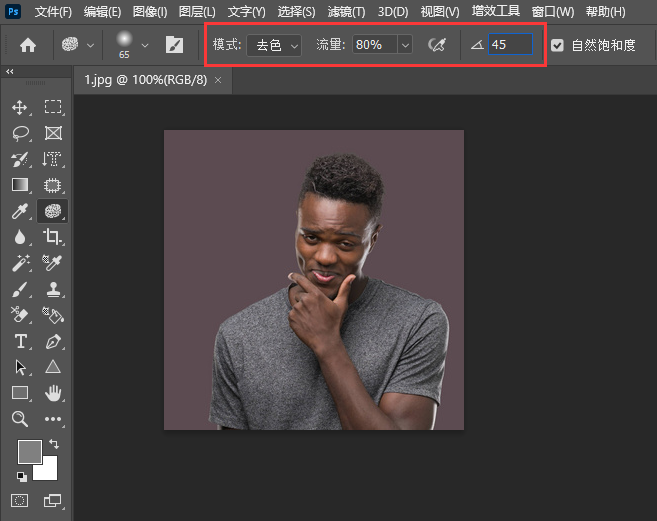
Task: Open the 图层(L) menu
Action: click(196, 12)
